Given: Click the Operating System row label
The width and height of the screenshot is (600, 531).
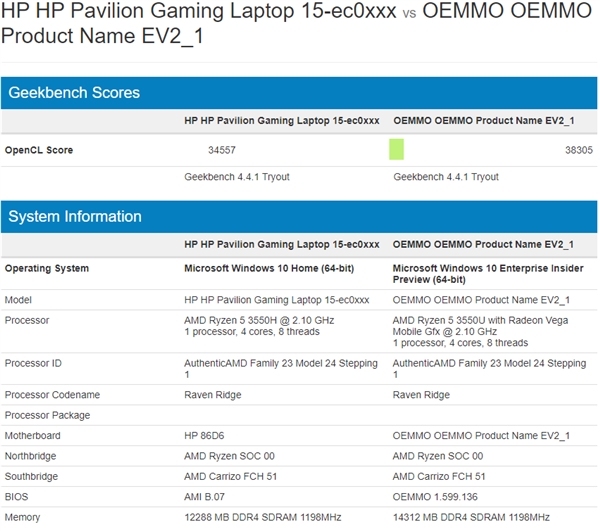Looking at the screenshot, I should [x=47, y=268].
